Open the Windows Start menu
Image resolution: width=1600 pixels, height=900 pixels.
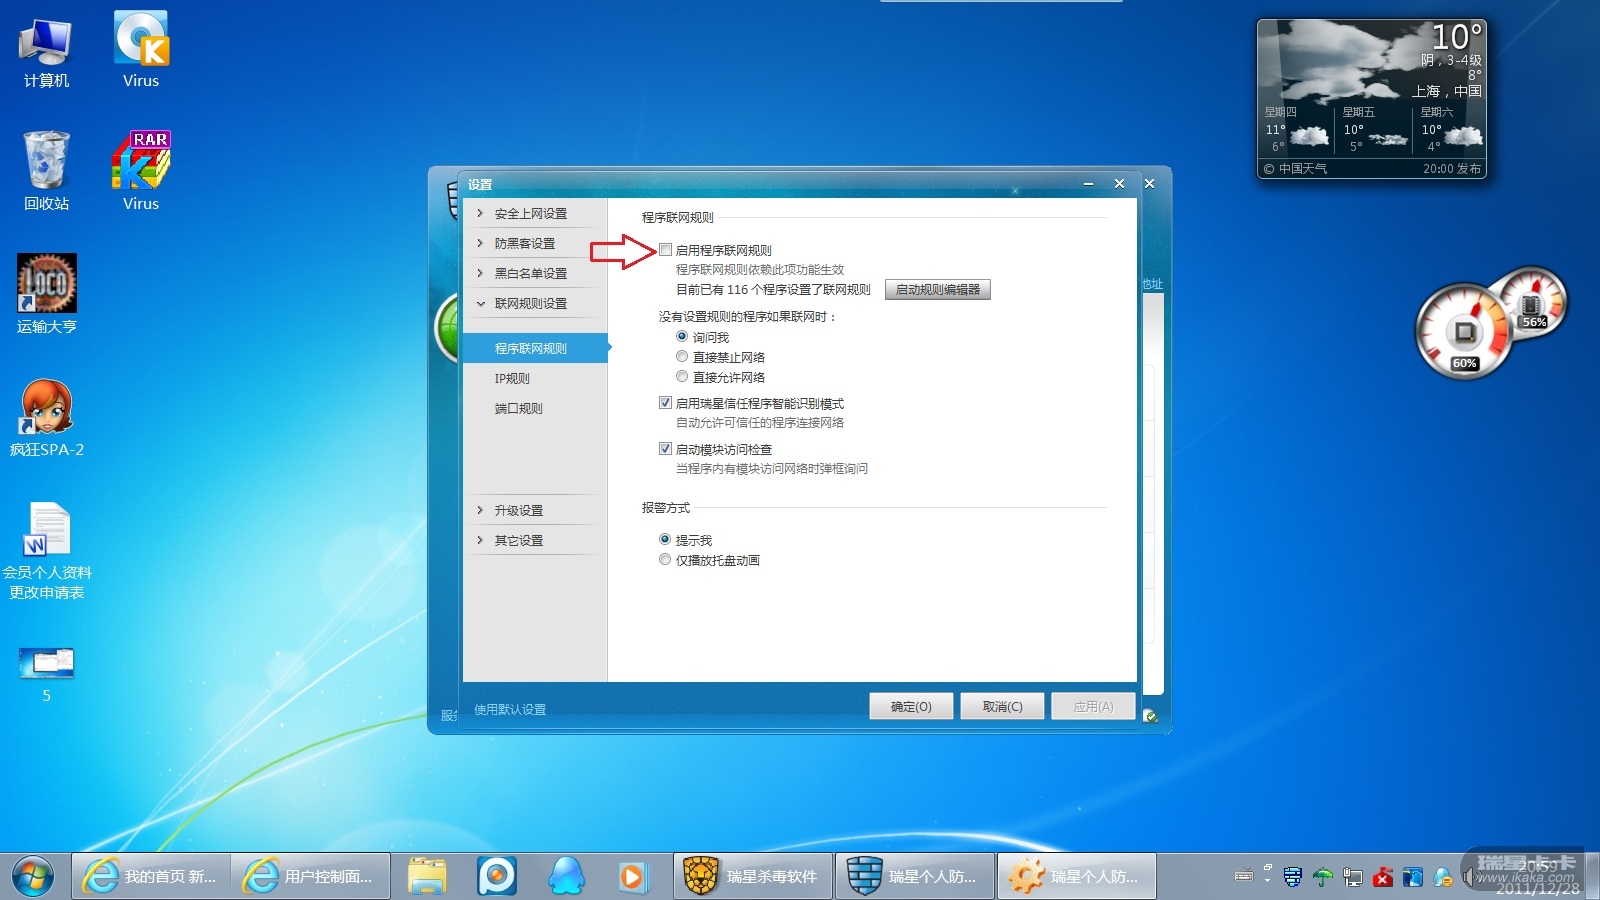(33, 876)
